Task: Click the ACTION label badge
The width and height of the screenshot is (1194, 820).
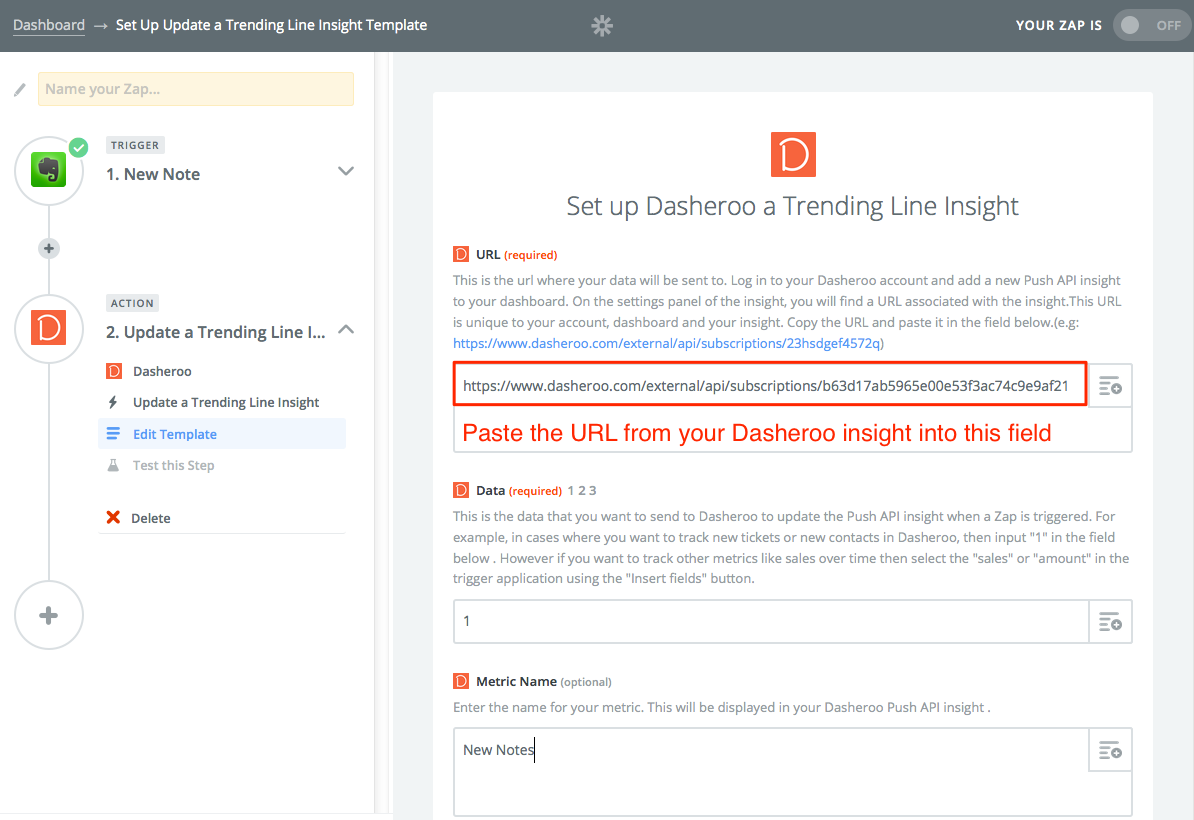Action: coord(132,303)
